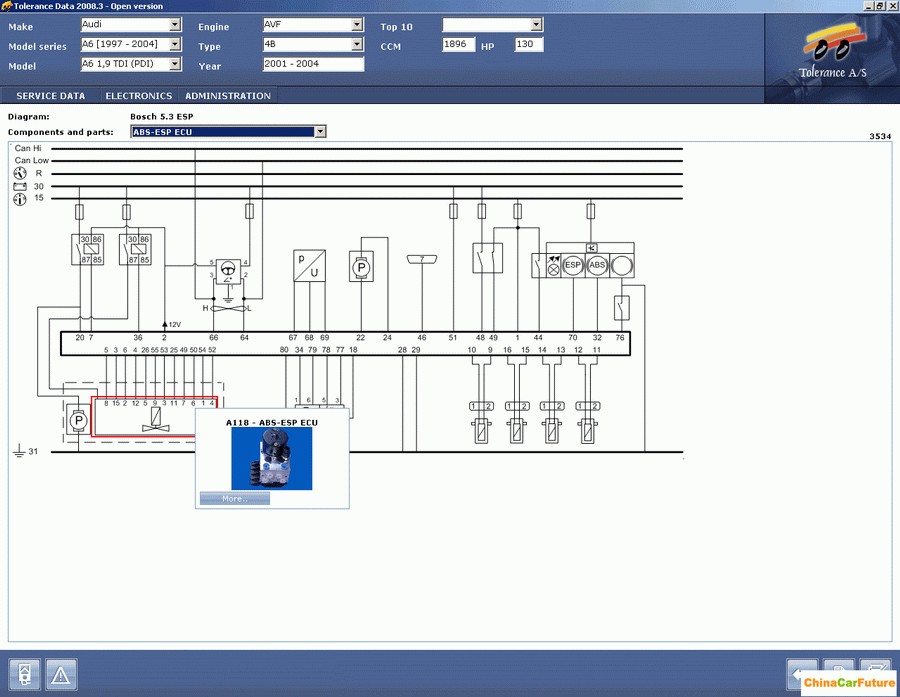
Task: Open the ADMINISTRATION tab
Action: click(x=228, y=96)
